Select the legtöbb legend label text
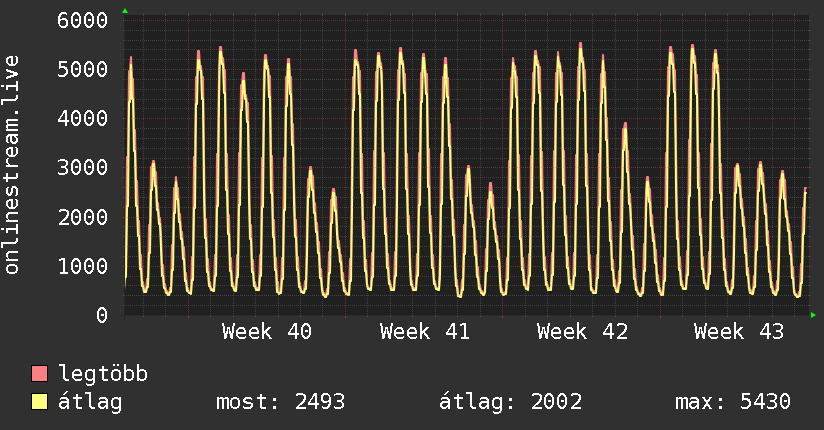Image resolution: width=824 pixels, height=430 pixels. coord(104,374)
